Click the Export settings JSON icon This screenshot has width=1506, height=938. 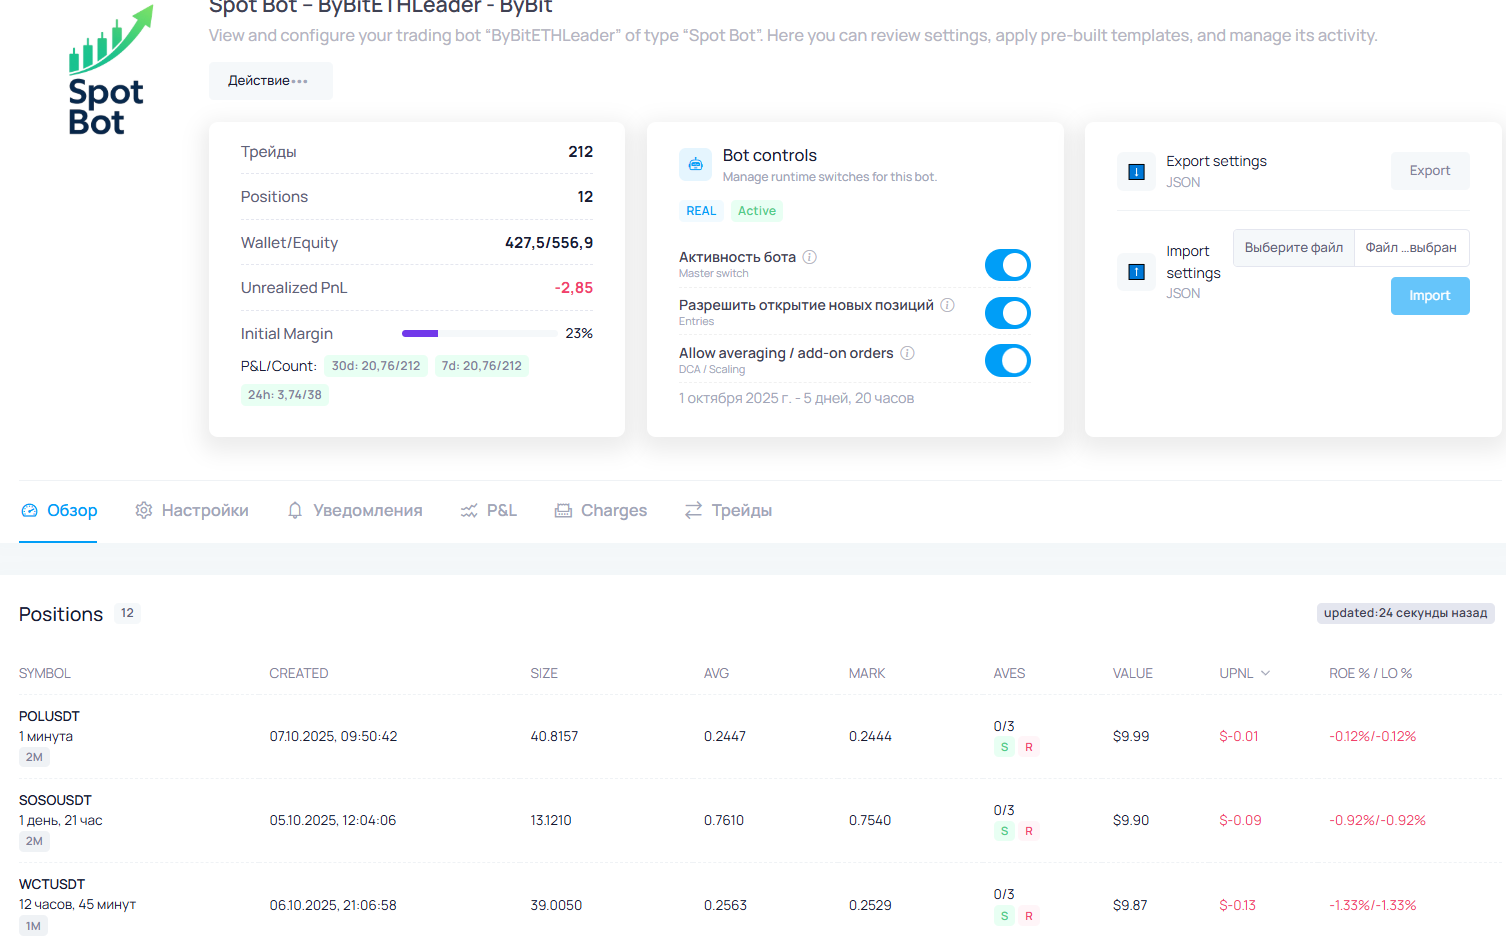coord(1136,172)
